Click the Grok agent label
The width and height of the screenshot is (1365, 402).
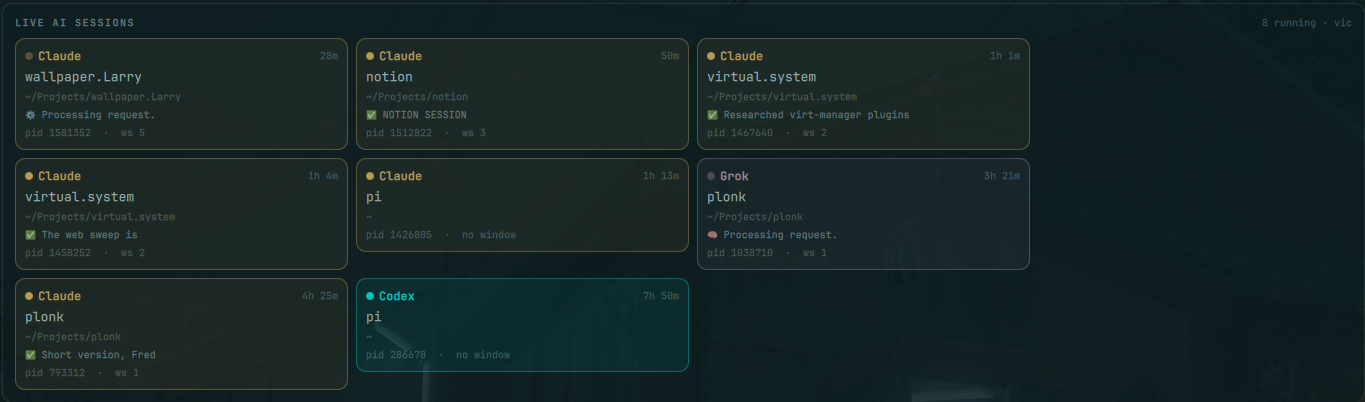point(734,176)
